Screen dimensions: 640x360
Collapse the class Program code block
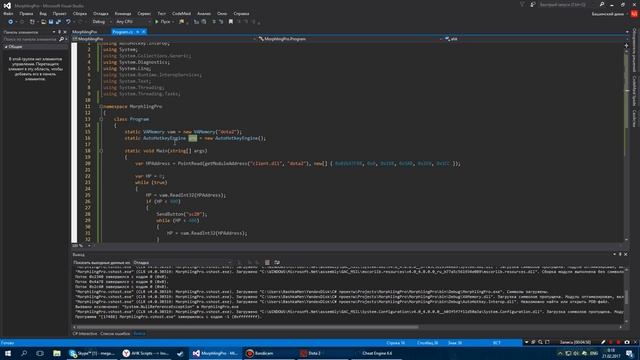click(x=101, y=119)
